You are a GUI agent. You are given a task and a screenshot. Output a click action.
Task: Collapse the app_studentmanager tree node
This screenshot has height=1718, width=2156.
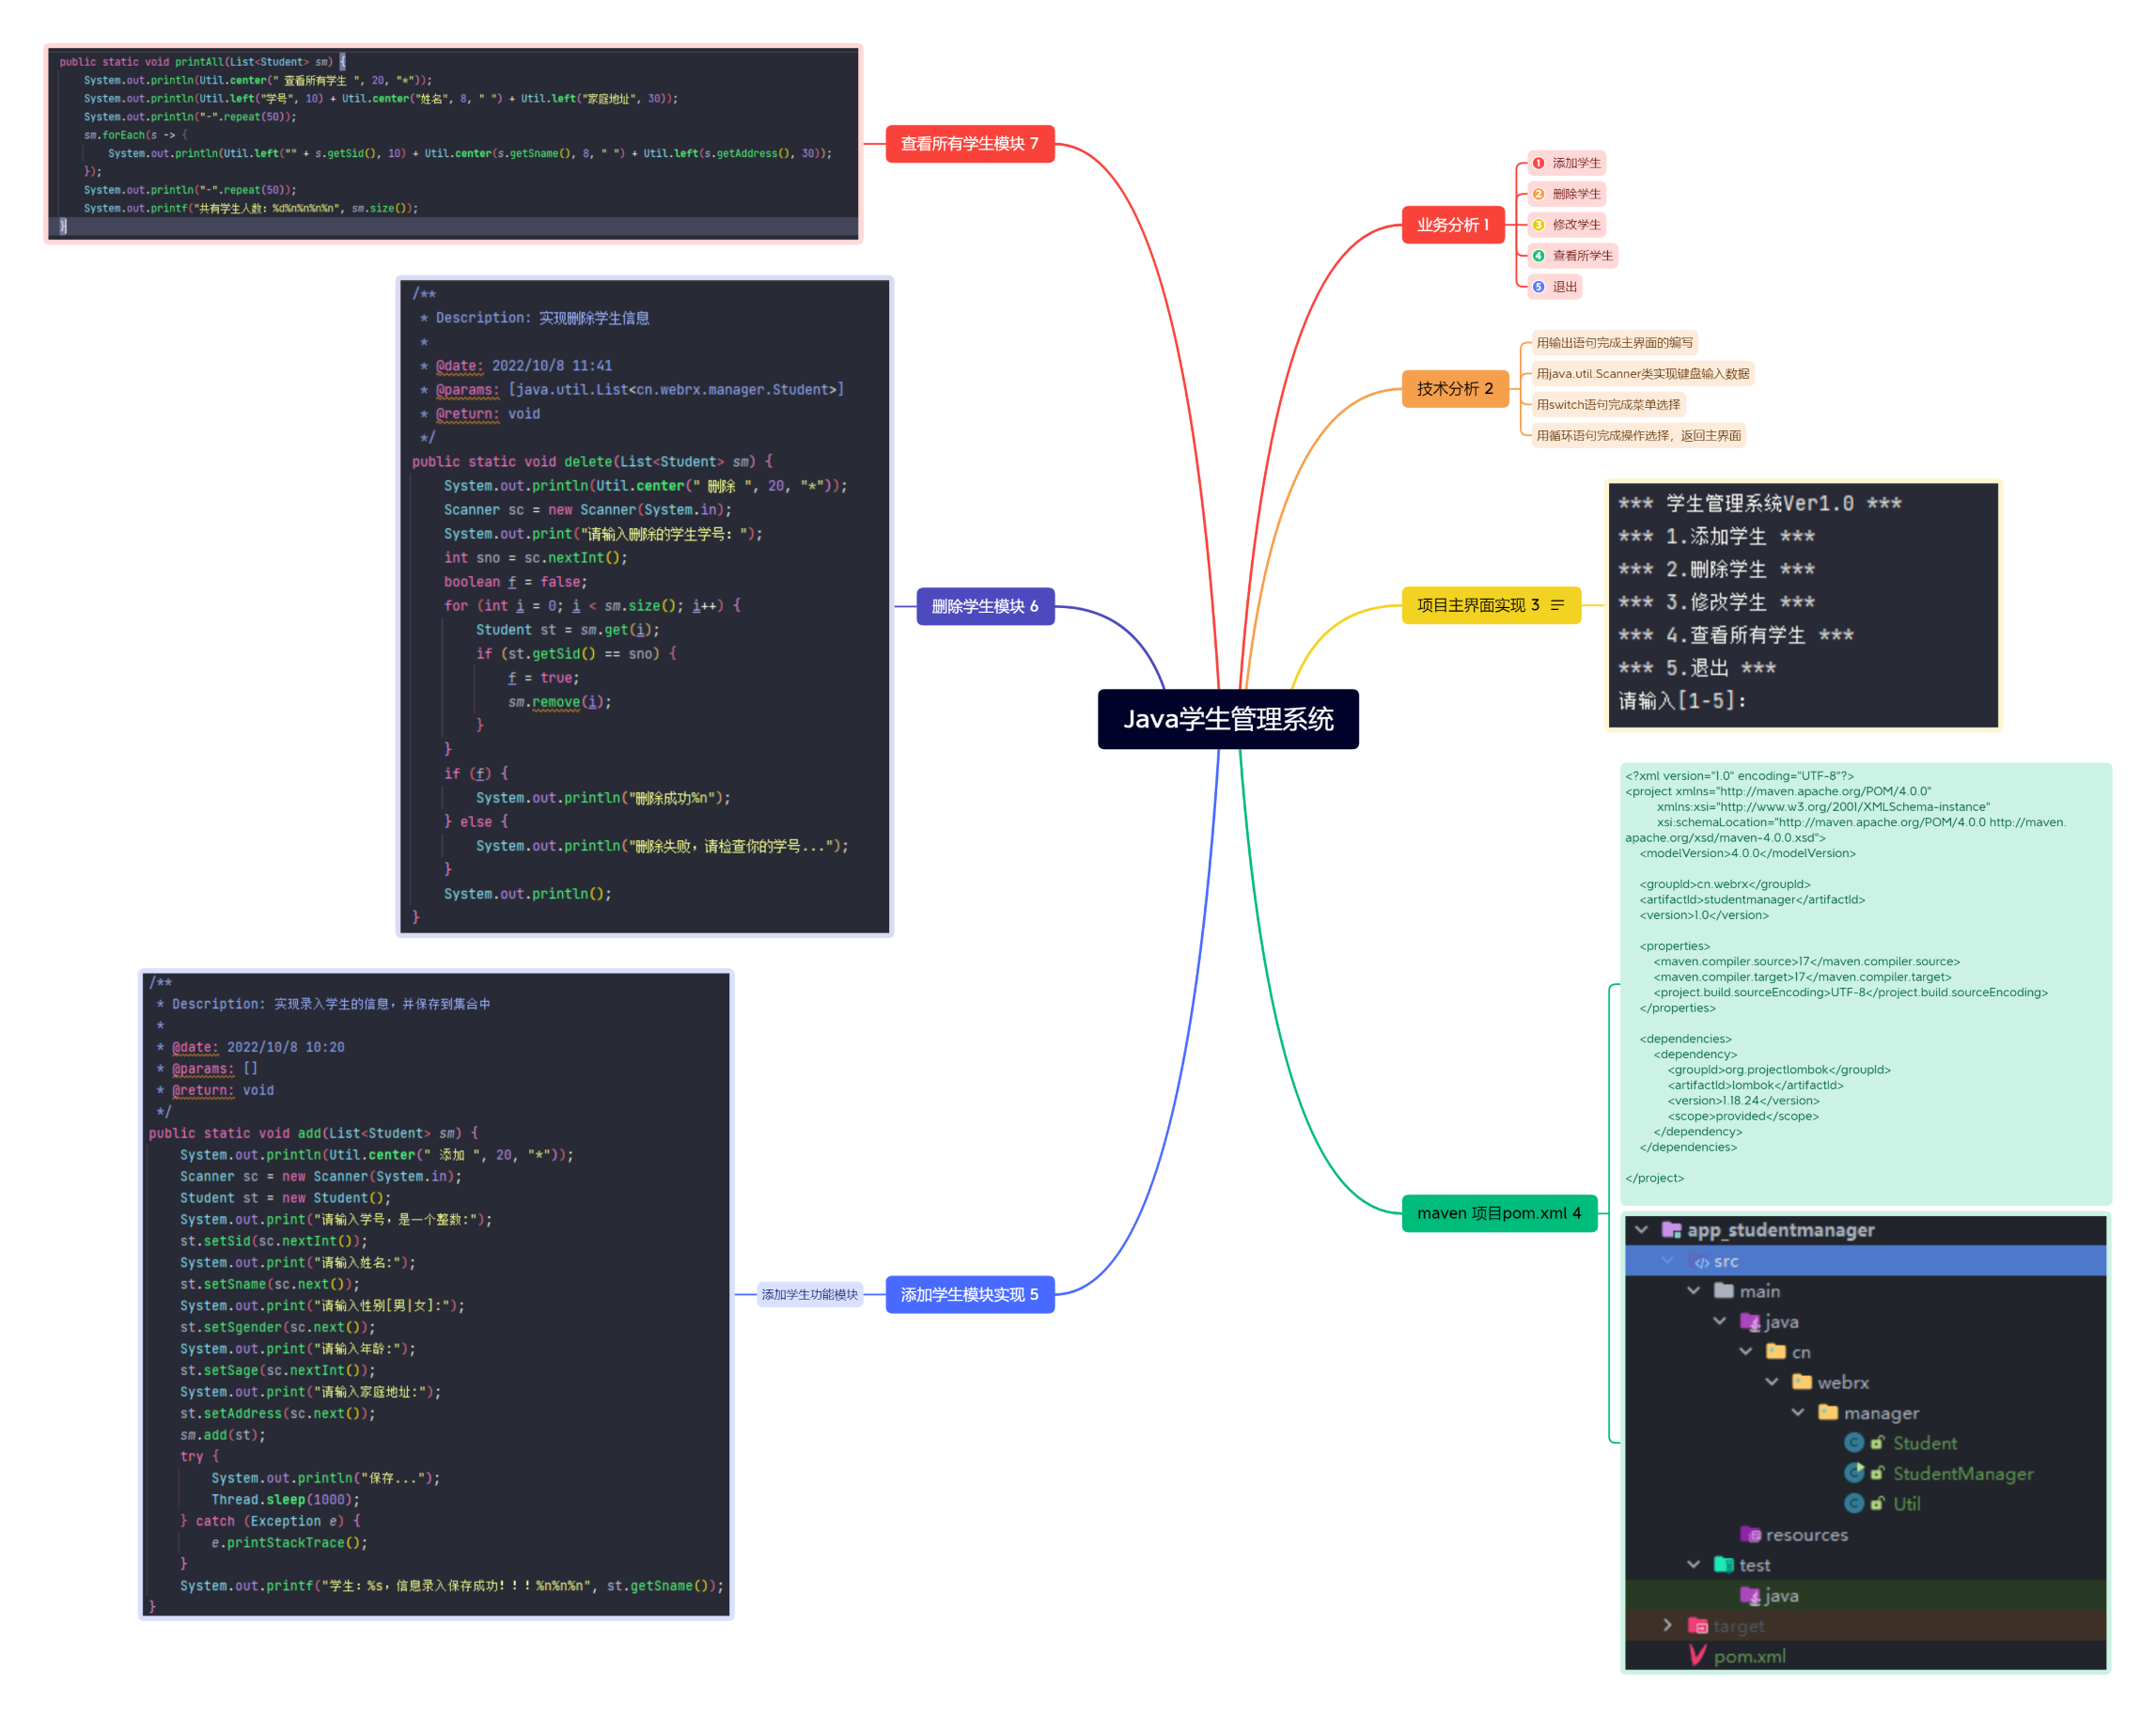(x=1641, y=1229)
